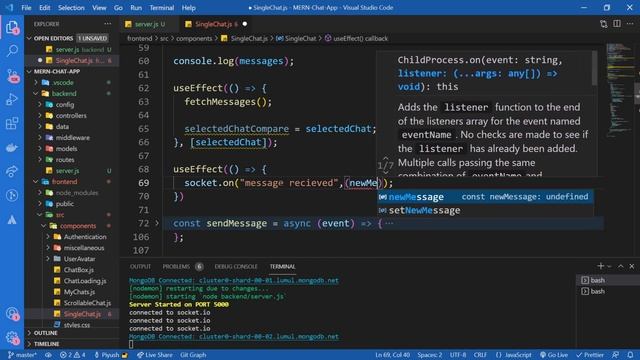
Task: Split the editor to the right
Action: pos(617,24)
